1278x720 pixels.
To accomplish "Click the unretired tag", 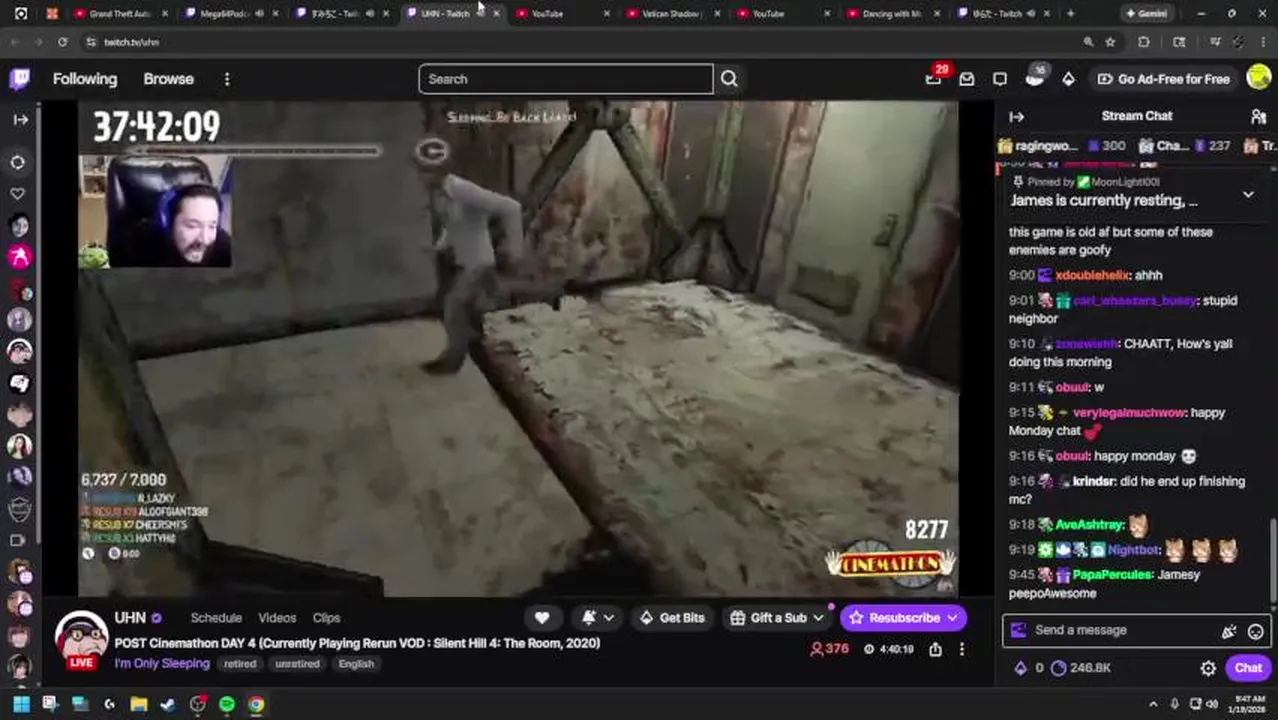I will 297,664.
